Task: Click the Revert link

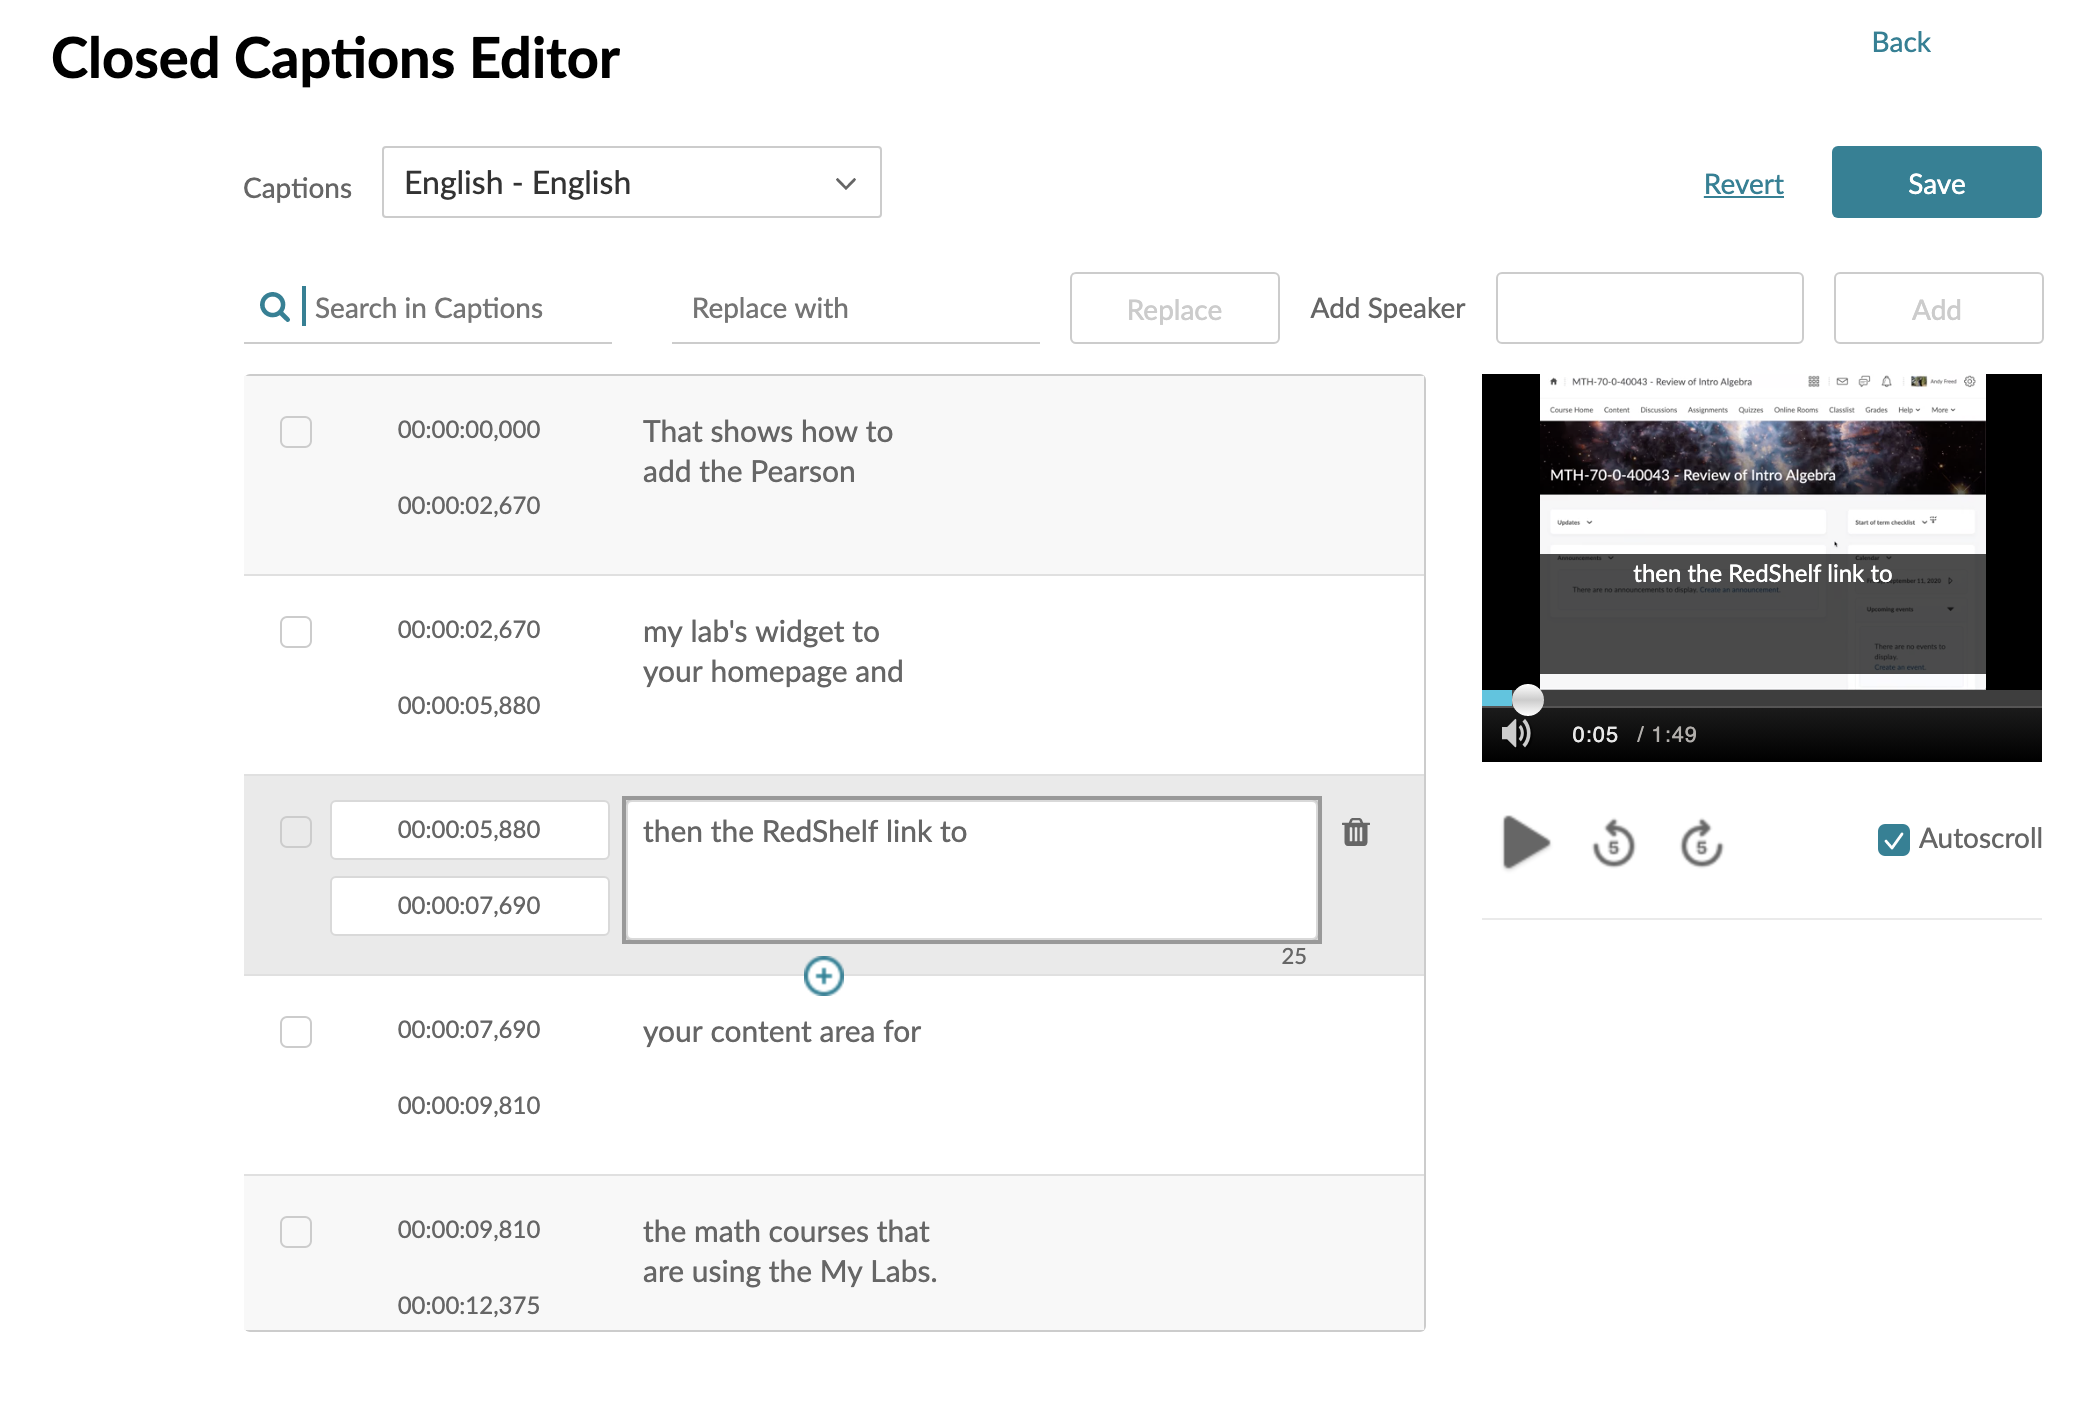Action: click(x=1743, y=184)
